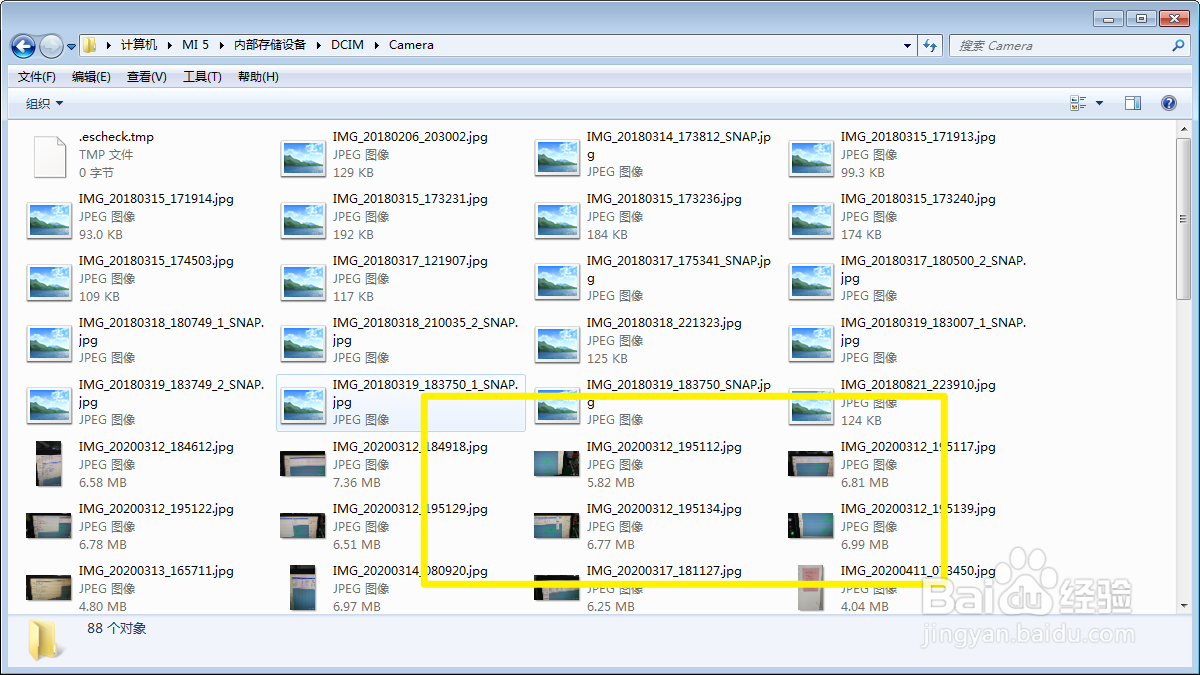Click 内部存储设备 in the address path
1200x675 pixels.
click(271, 45)
